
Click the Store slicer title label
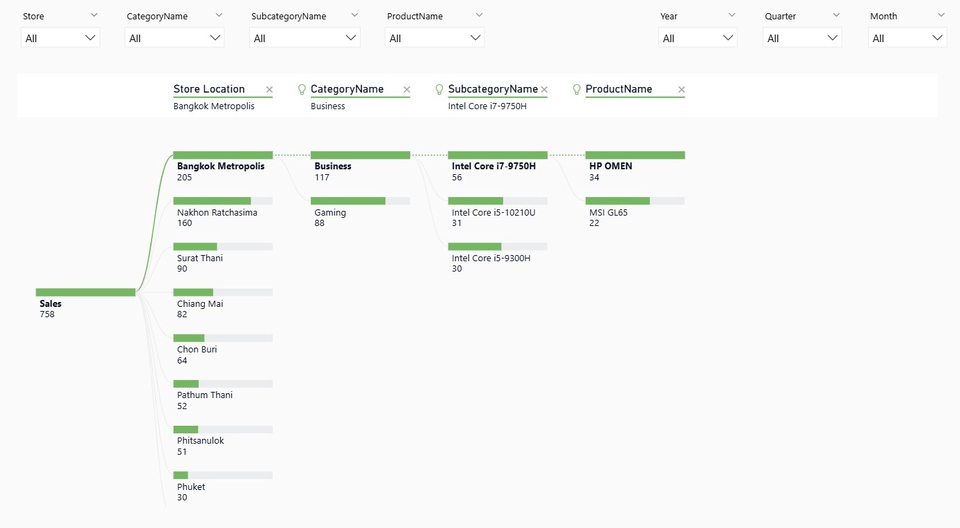point(33,16)
